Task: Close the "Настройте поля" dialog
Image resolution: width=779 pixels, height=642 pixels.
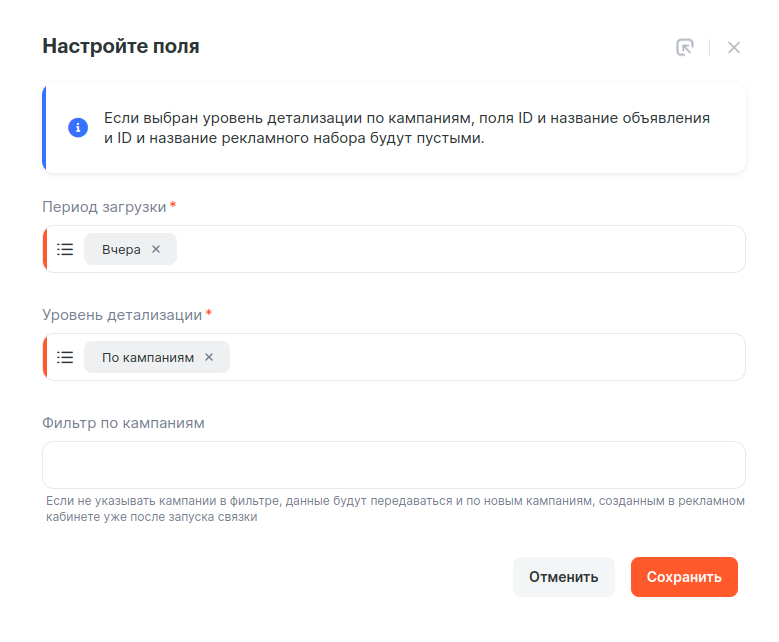Action: (x=734, y=47)
